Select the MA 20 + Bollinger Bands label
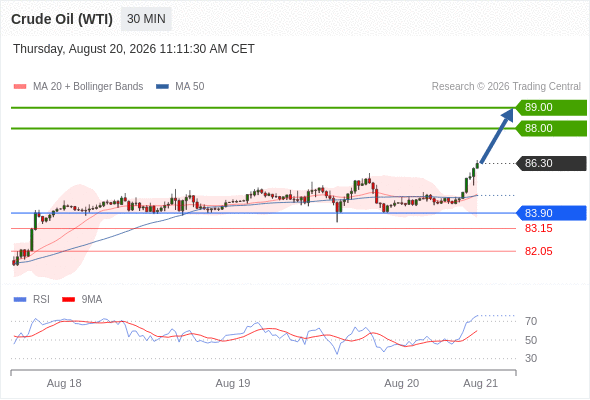This screenshot has width=590, height=400. 88,87
